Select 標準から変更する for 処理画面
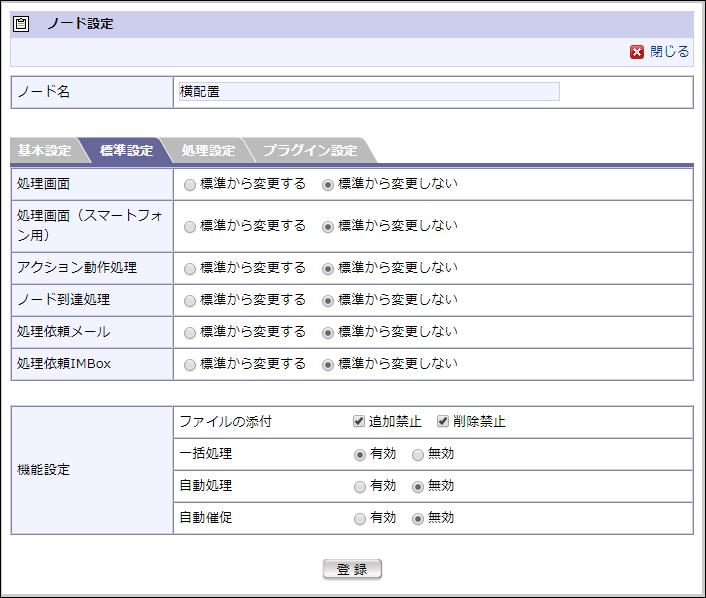The image size is (706, 598). pyautogui.click(x=190, y=185)
